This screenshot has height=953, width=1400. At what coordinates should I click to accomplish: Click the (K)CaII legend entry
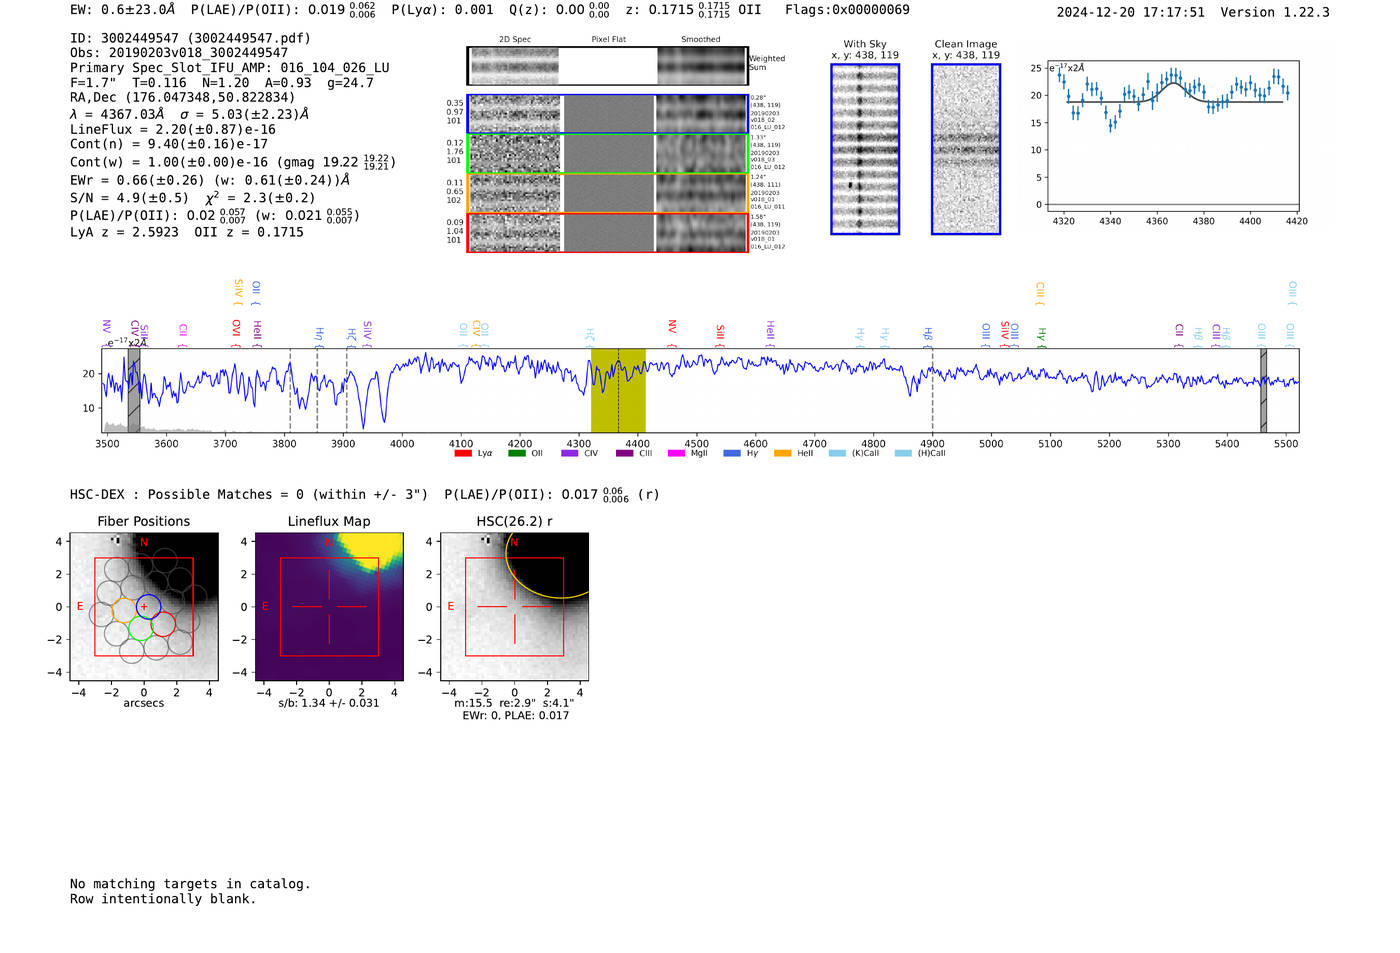pos(854,453)
